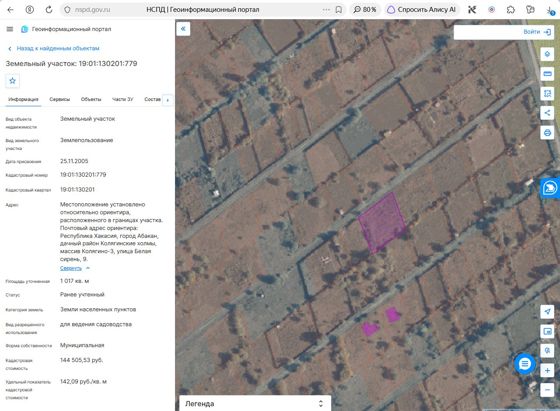Switch to Части ЗУ tab
Screen dimensions: 560x411
coord(122,99)
